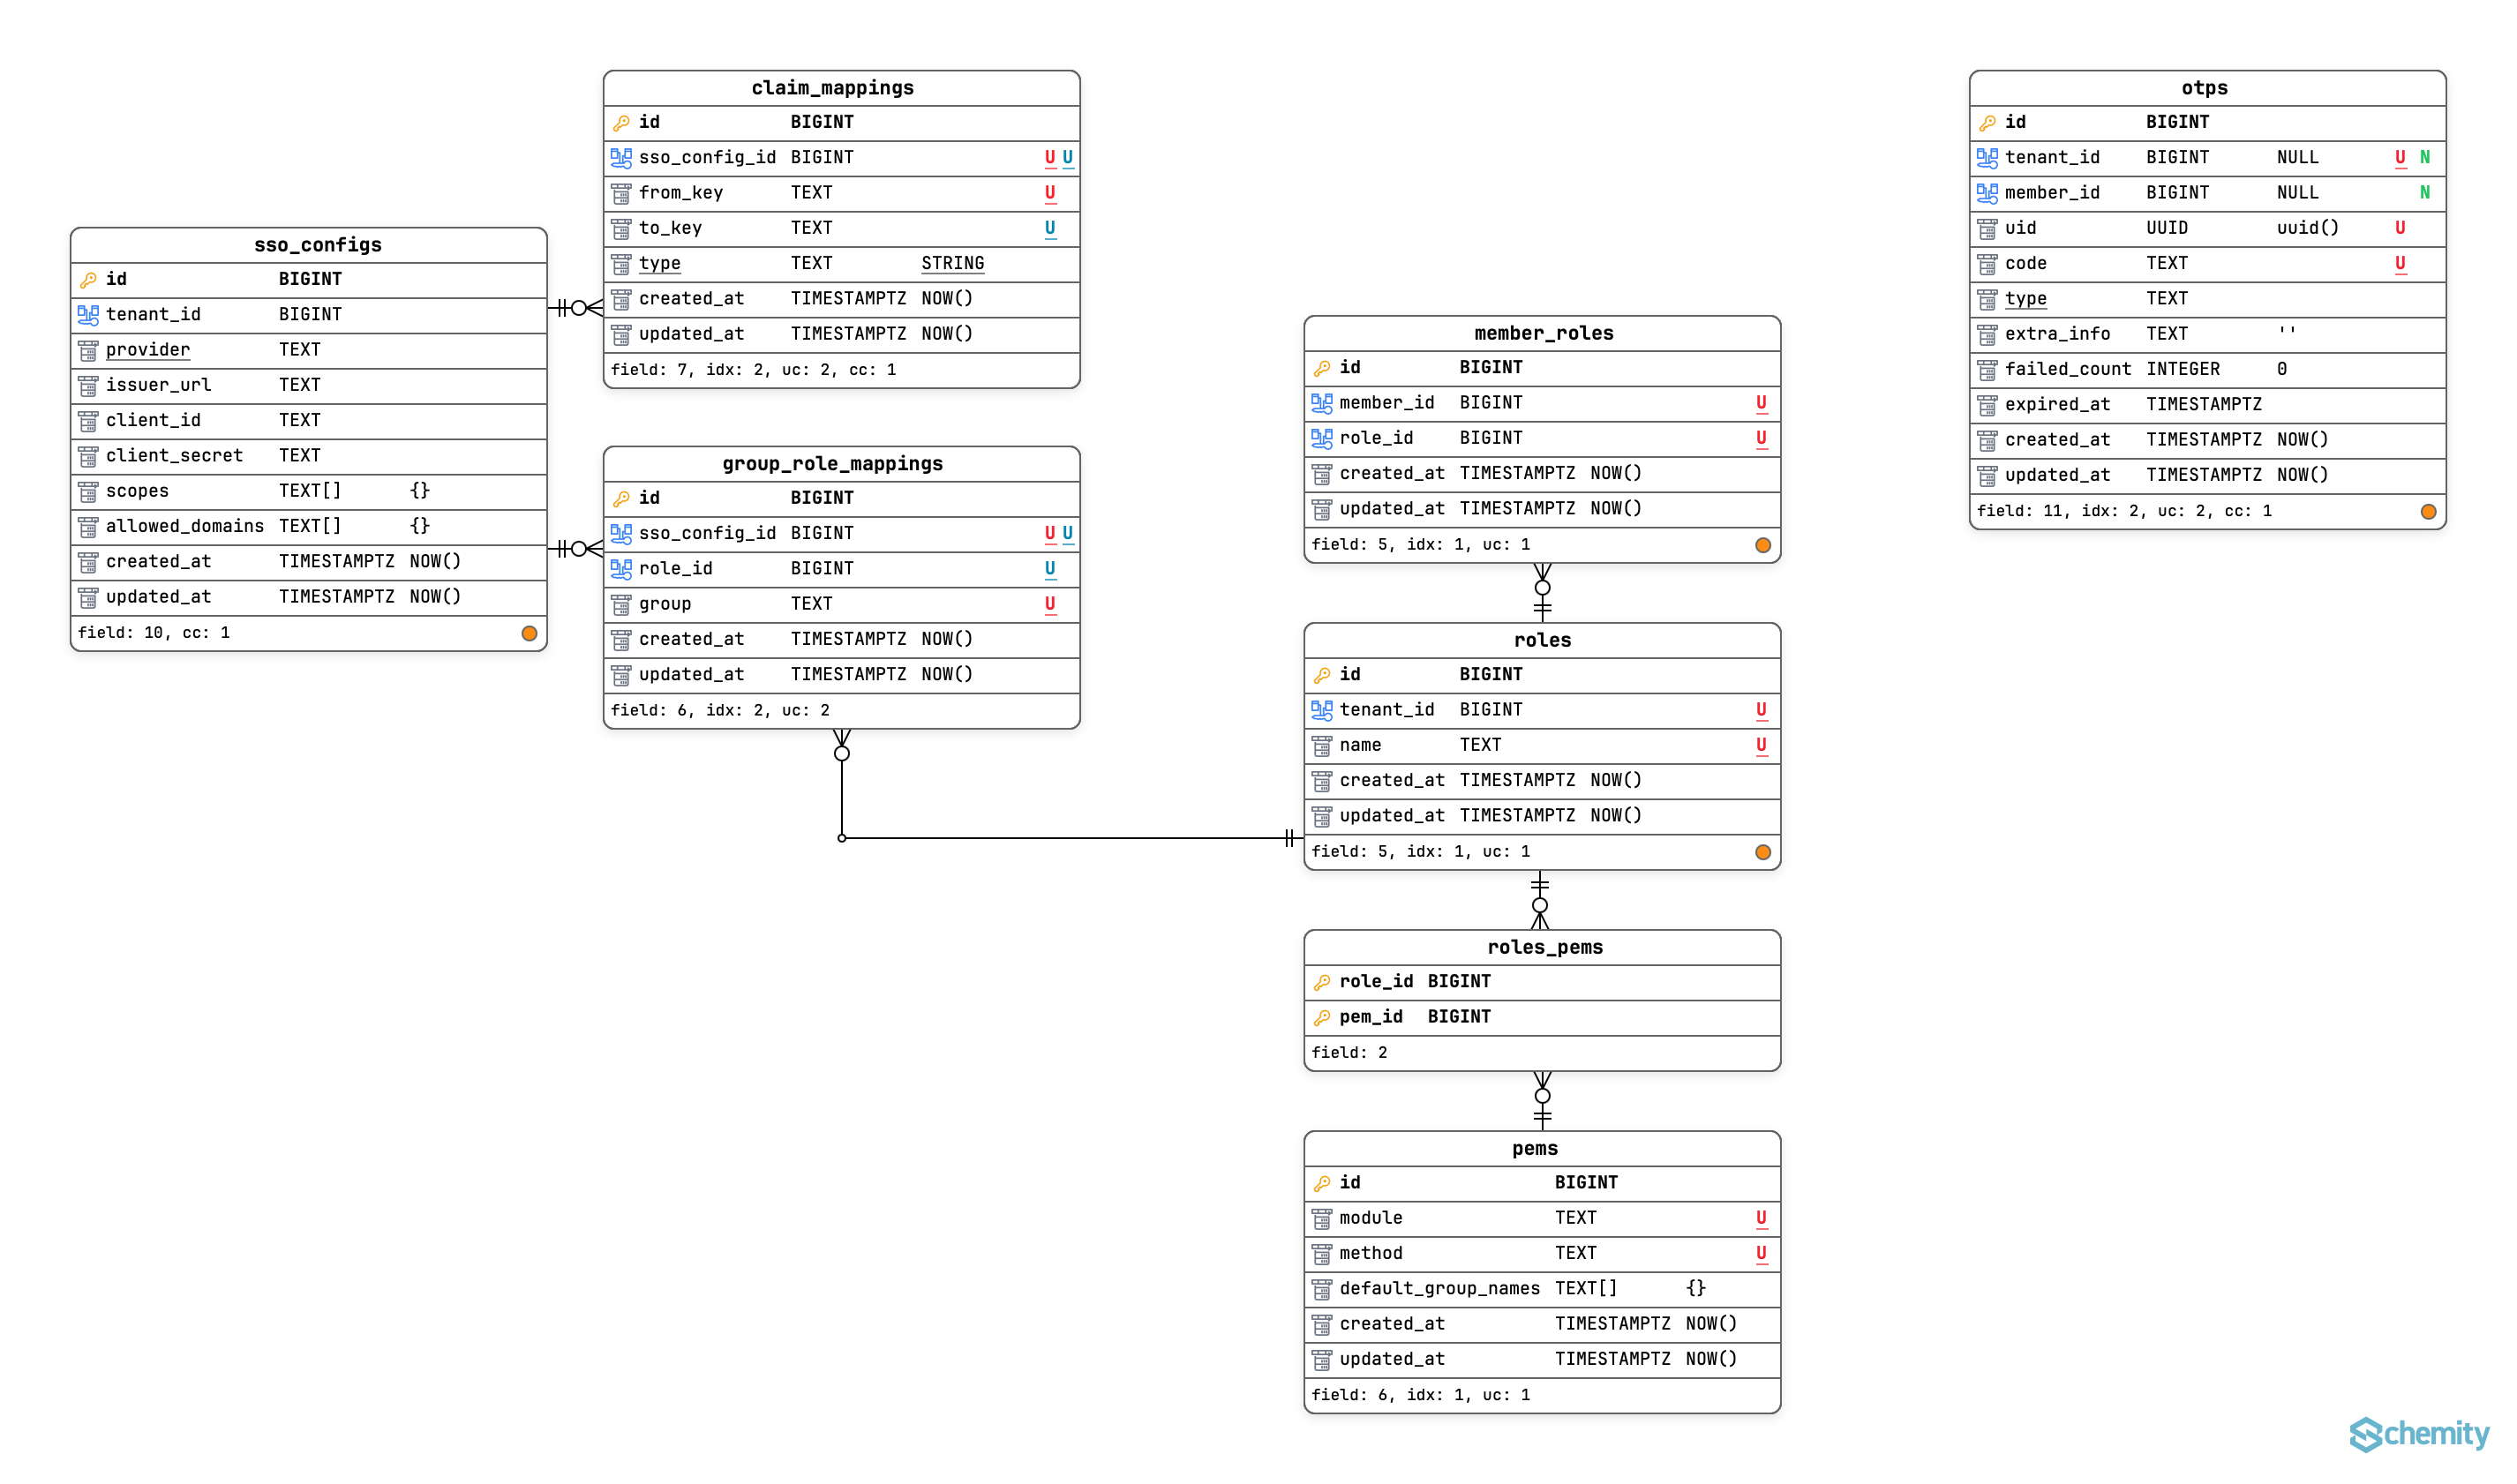This screenshot has width=2517, height=1484.
Task: Click the column icon next to extra_info
Action: click(x=1987, y=335)
